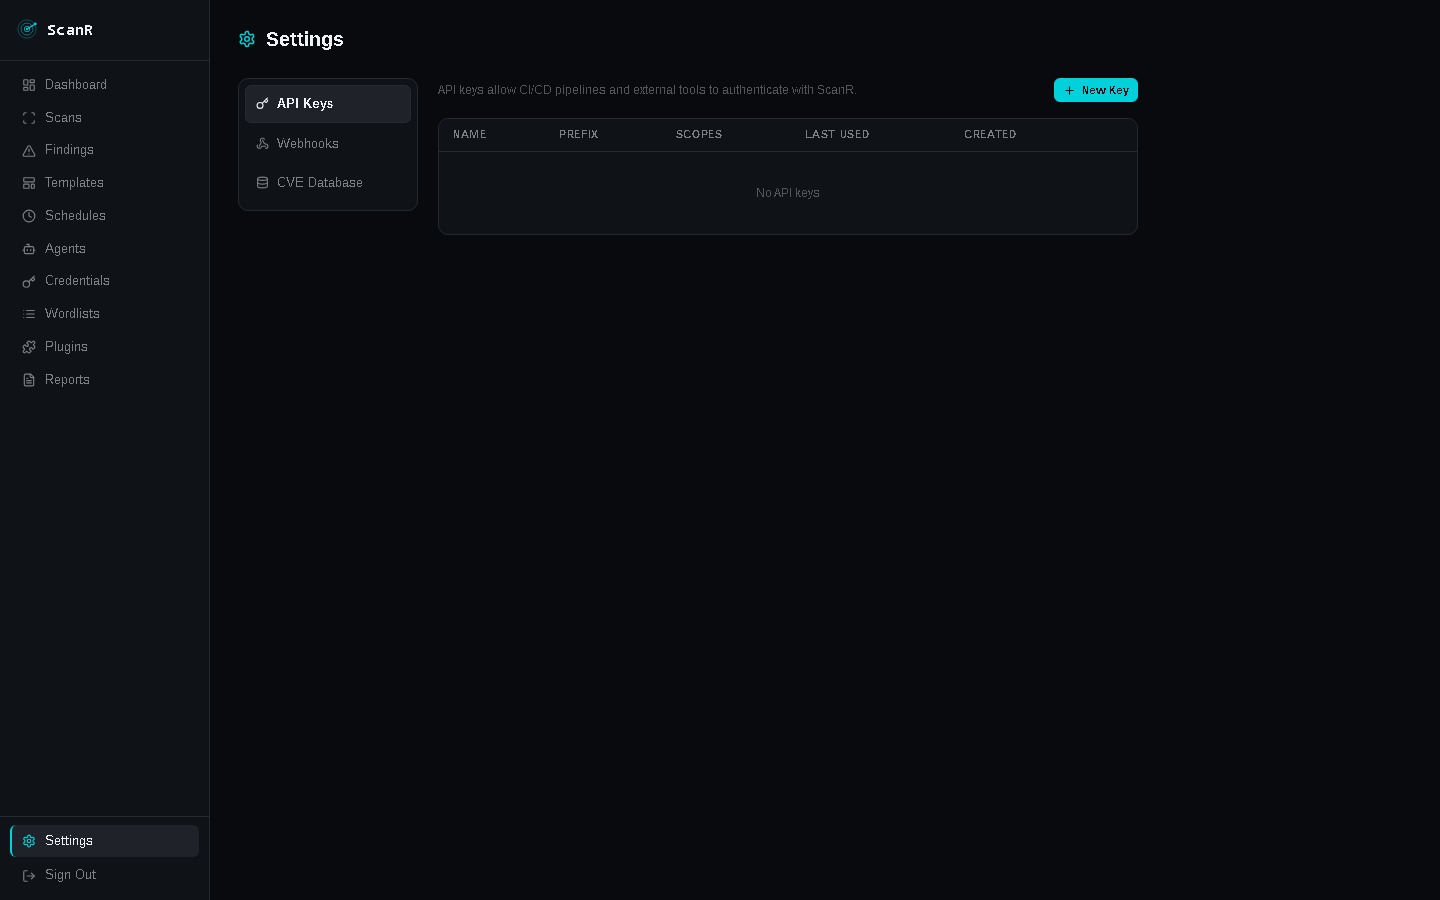The width and height of the screenshot is (1440, 900).
Task: Navigate to Wordlists
Action: (x=105, y=314)
